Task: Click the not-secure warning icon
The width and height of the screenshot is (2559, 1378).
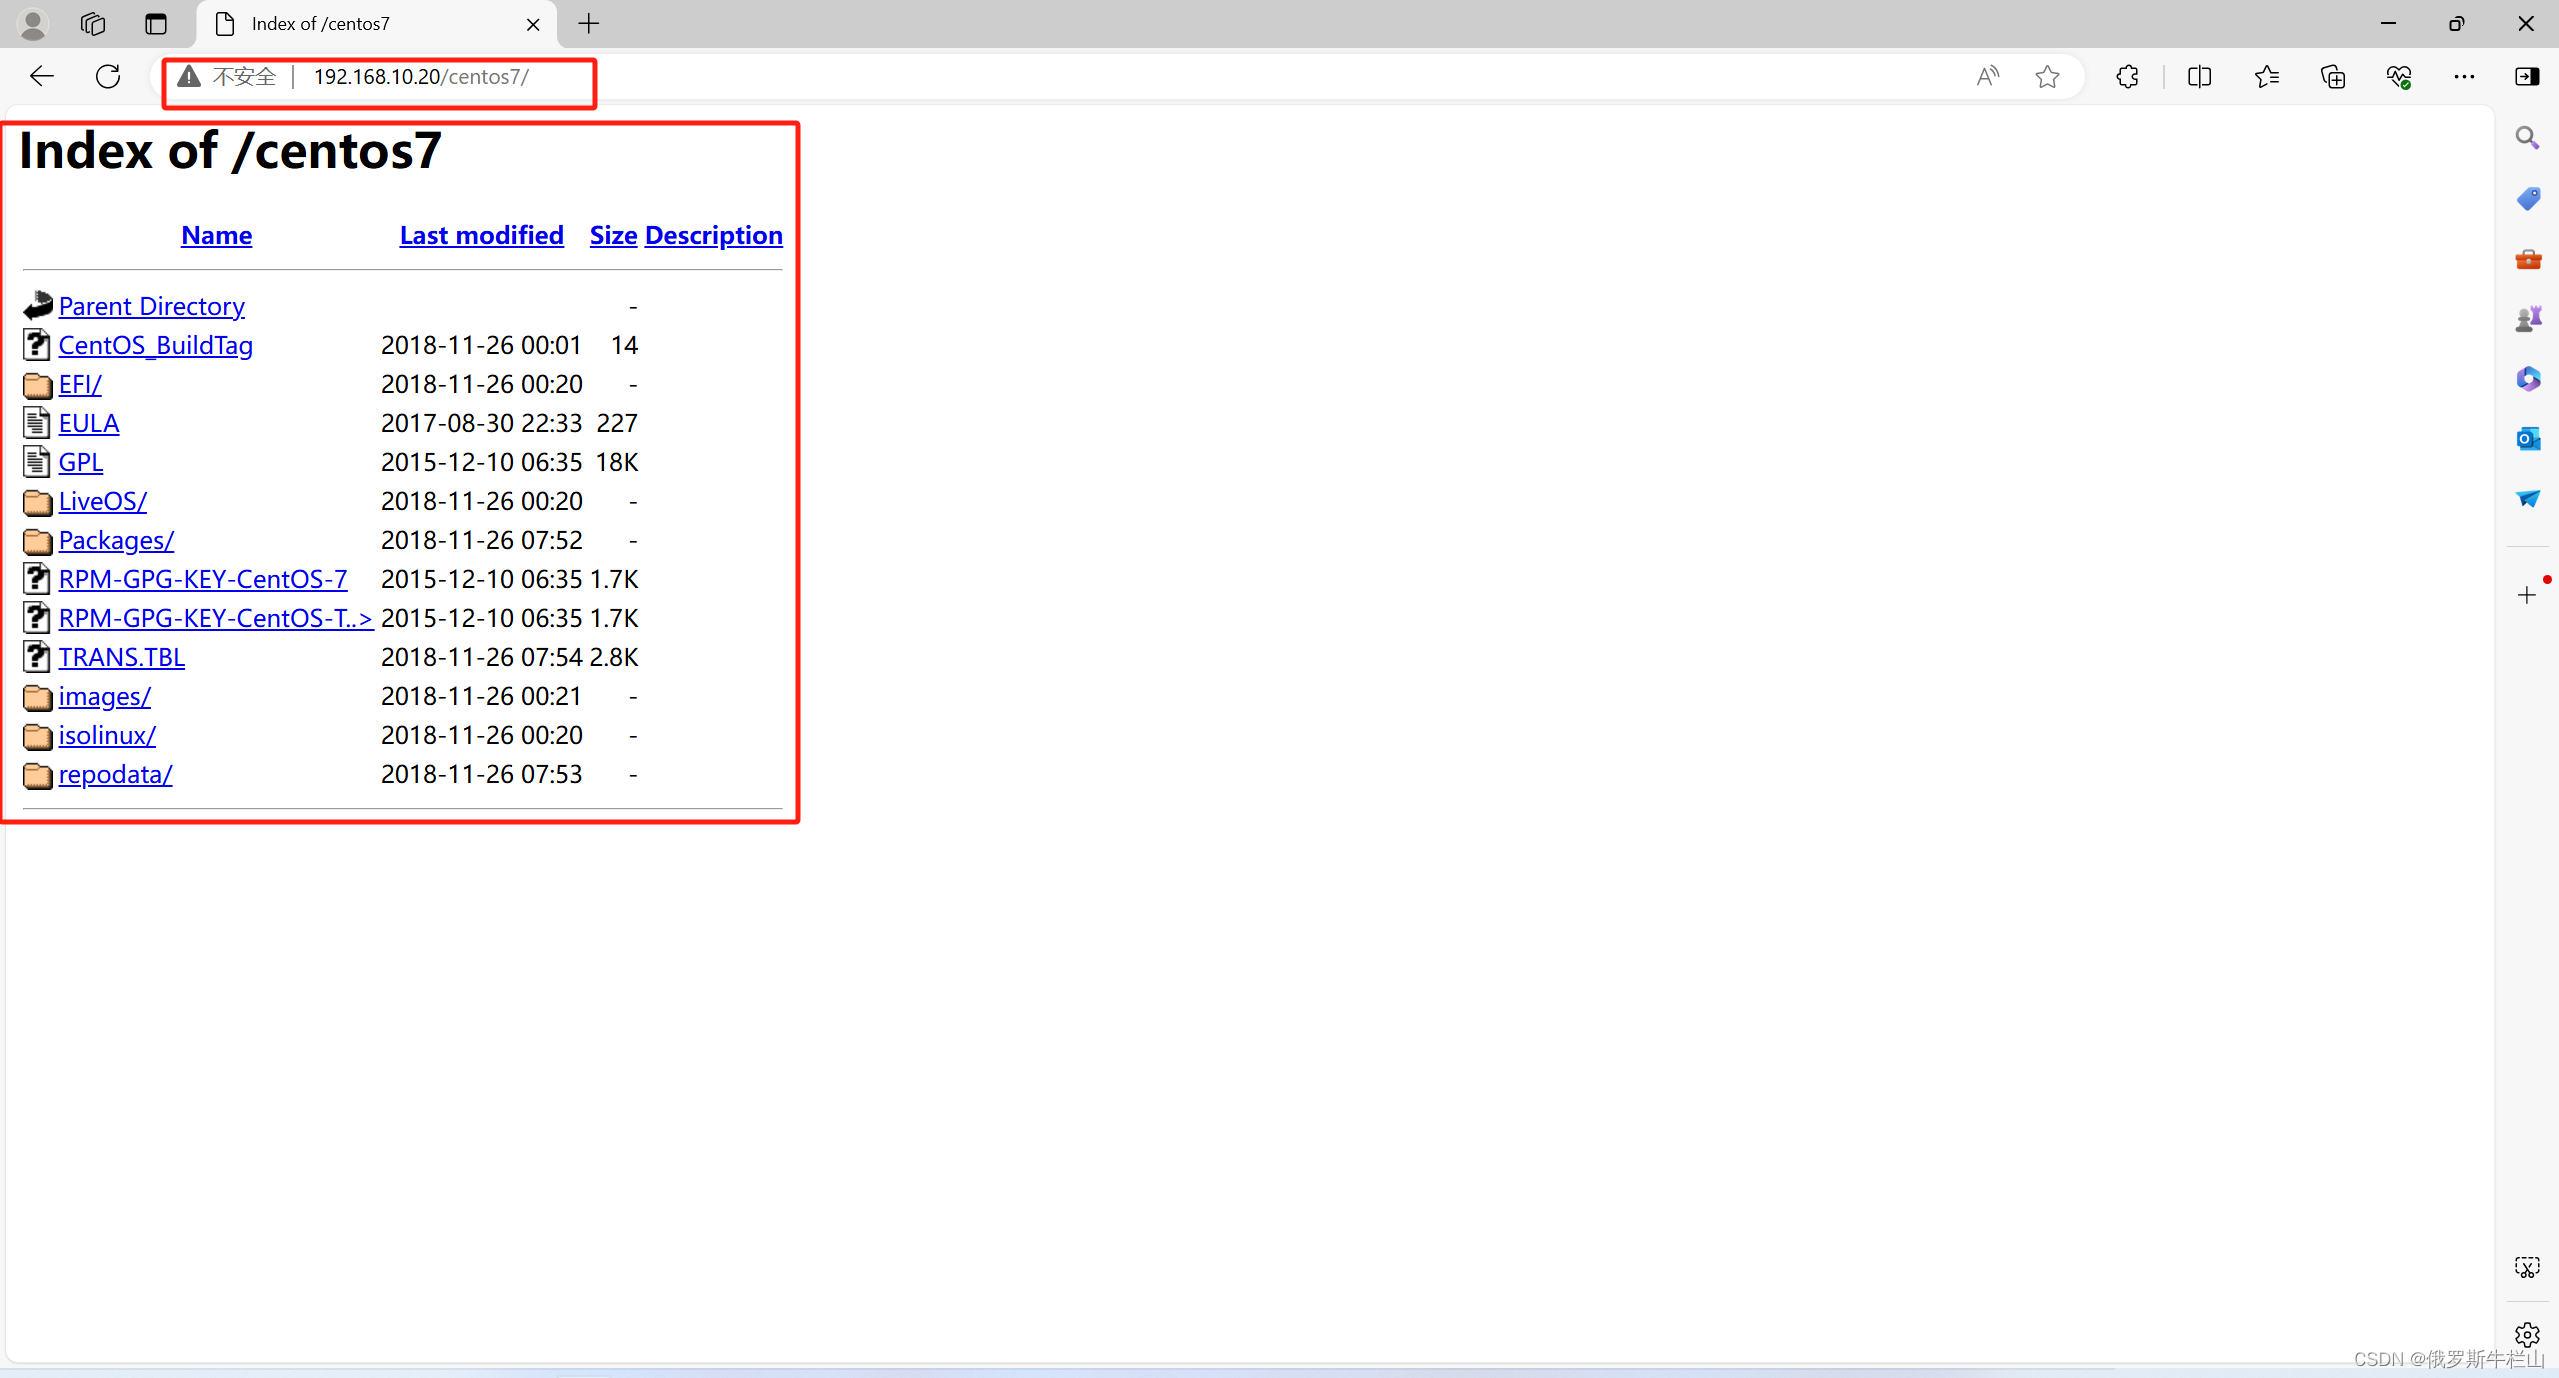Action: pyautogui.click(x=189, y=76)
